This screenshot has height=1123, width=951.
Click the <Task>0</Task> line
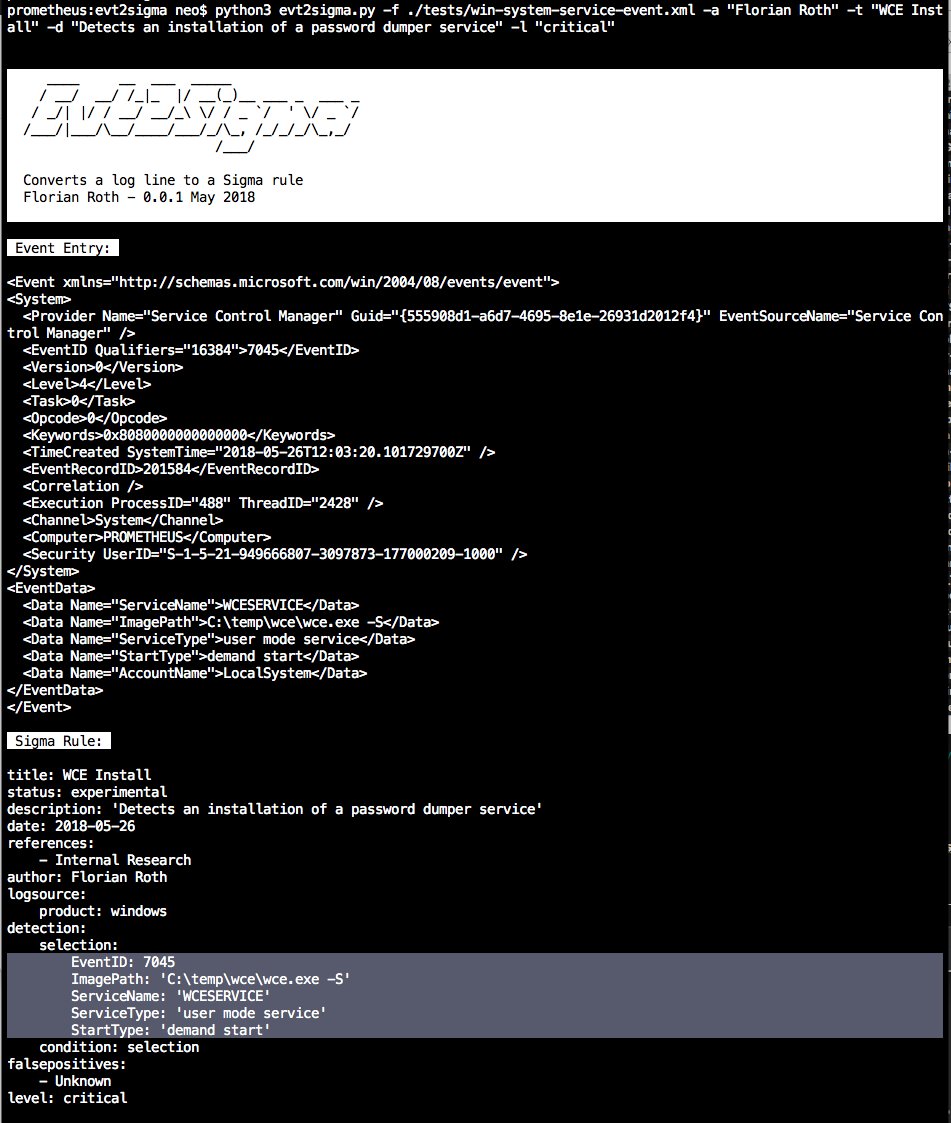(x=79, y=401)
